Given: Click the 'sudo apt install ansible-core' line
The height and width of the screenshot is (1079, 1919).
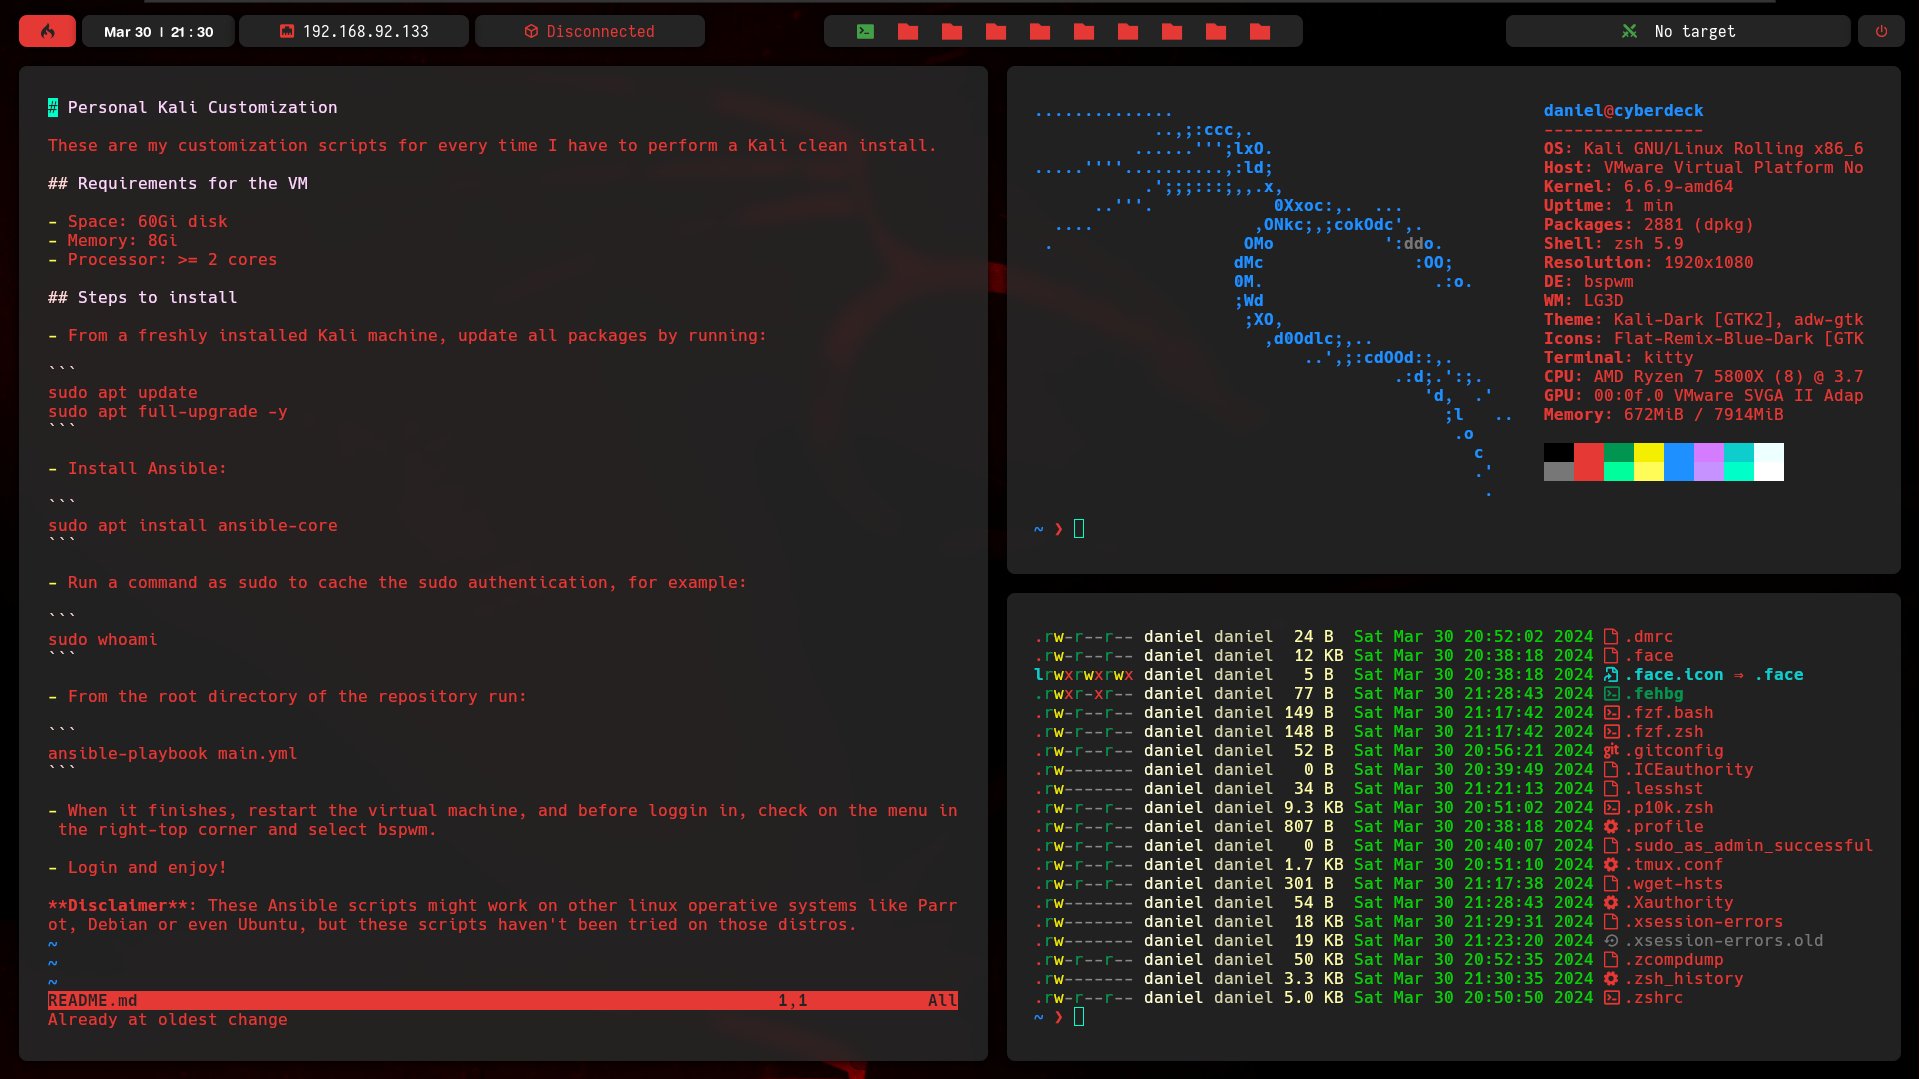Looking at the screenshot, I should [193, 525].
